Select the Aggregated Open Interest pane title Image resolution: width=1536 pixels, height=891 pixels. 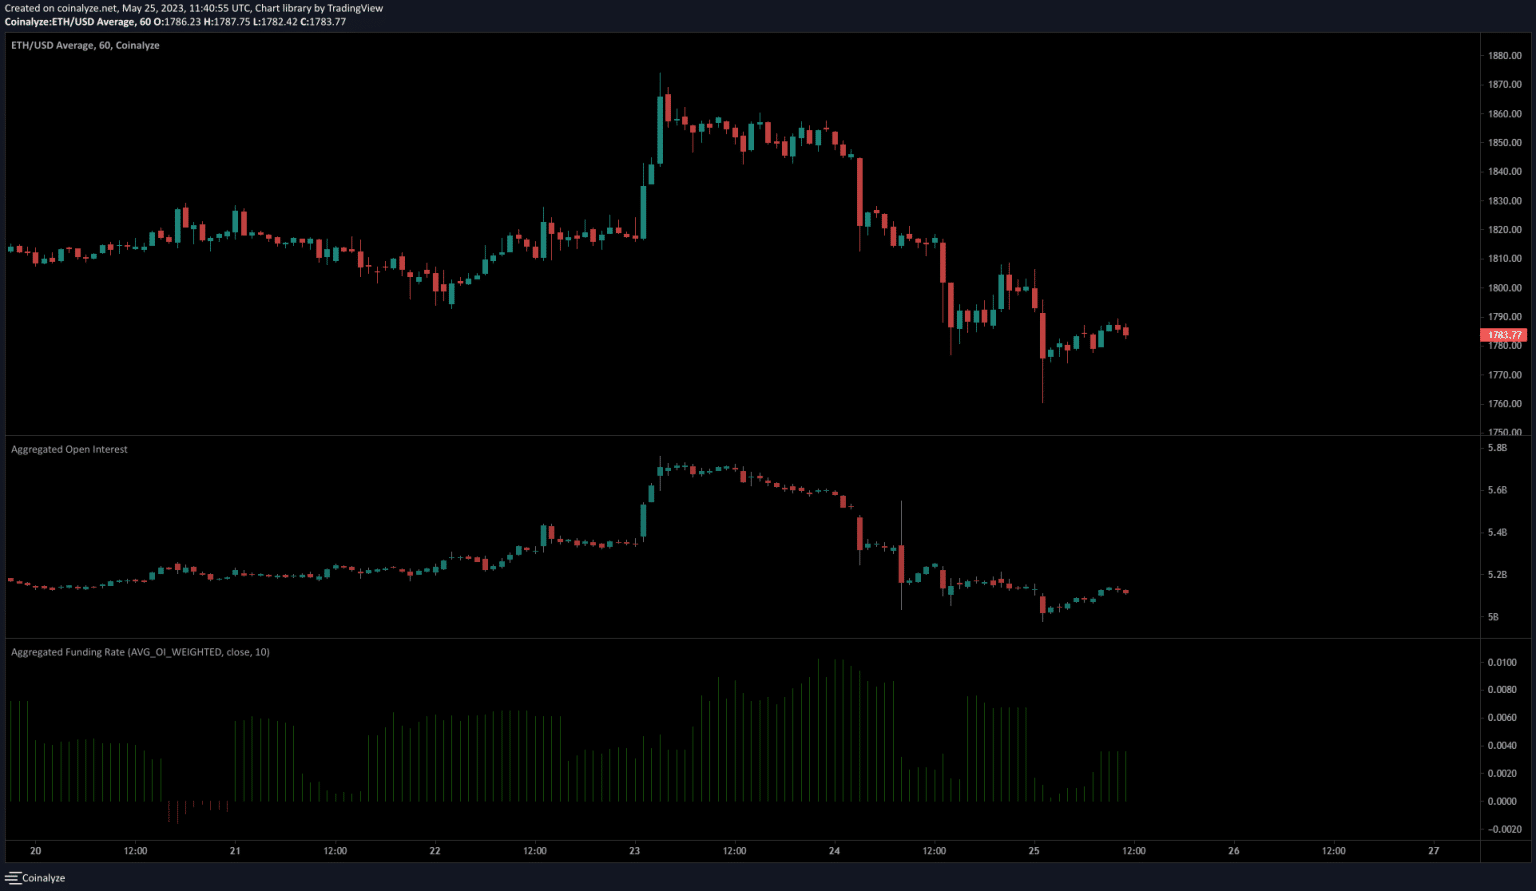(69, 449)
